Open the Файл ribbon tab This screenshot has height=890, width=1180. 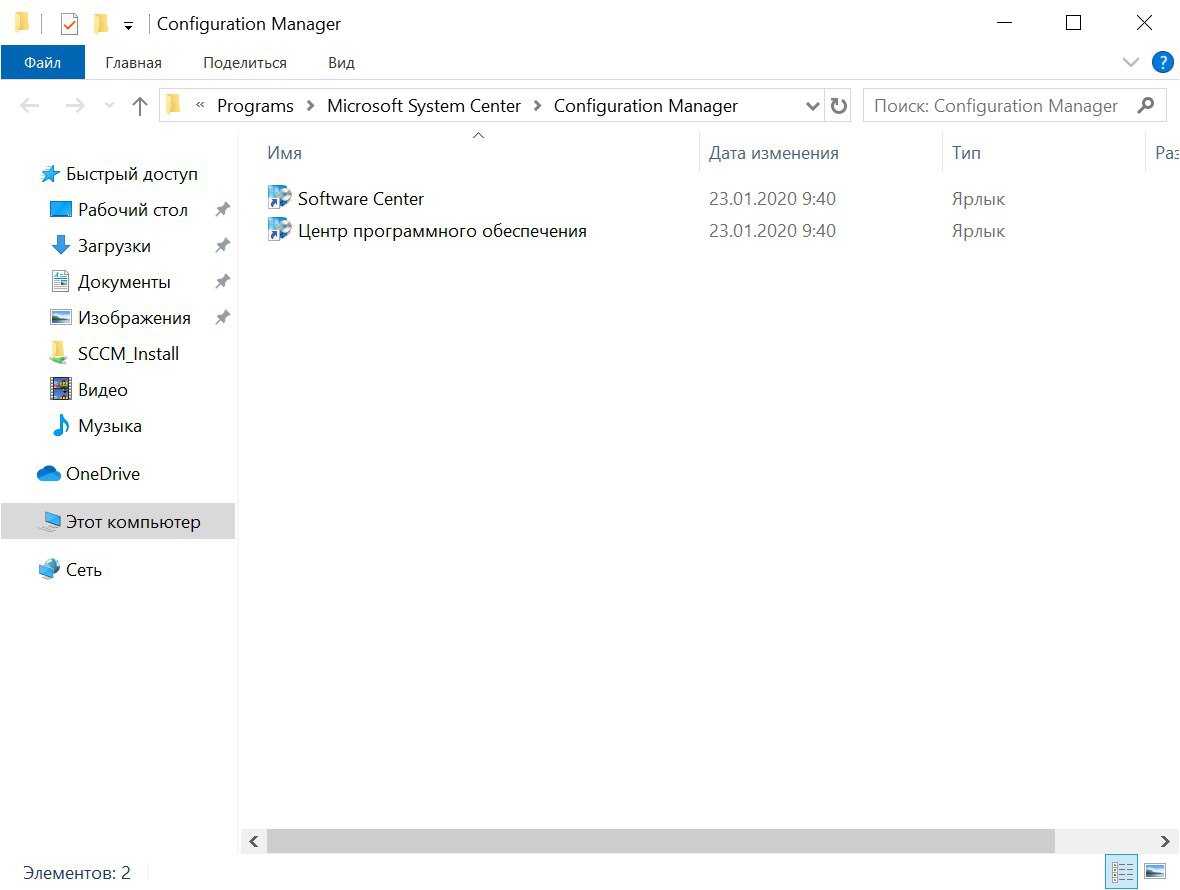click(42, 62)
